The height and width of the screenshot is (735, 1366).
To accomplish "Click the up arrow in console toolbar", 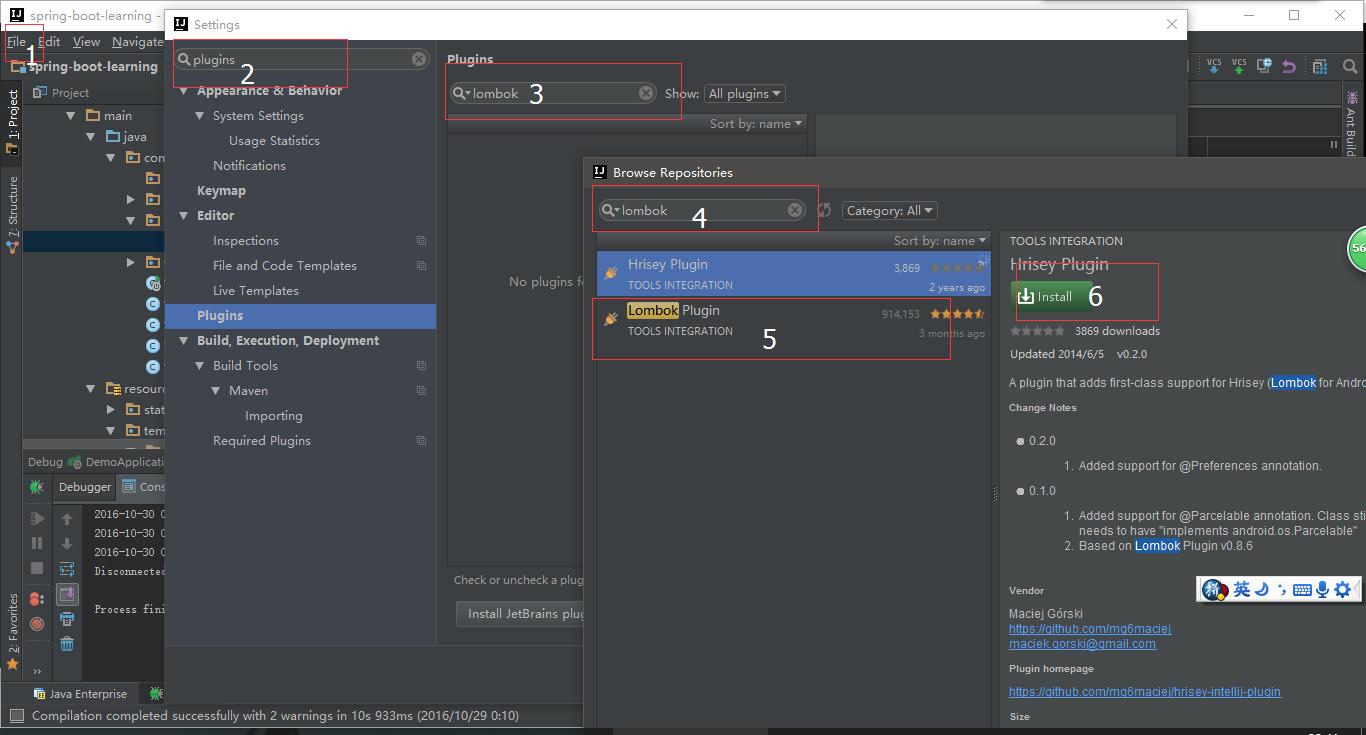I will point(67,518).
